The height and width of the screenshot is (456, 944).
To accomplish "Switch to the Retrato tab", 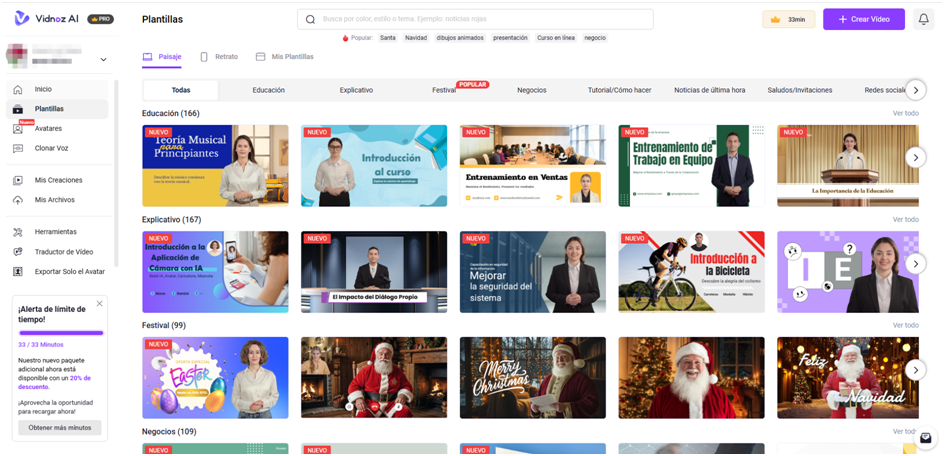I will tap(219, 57).
